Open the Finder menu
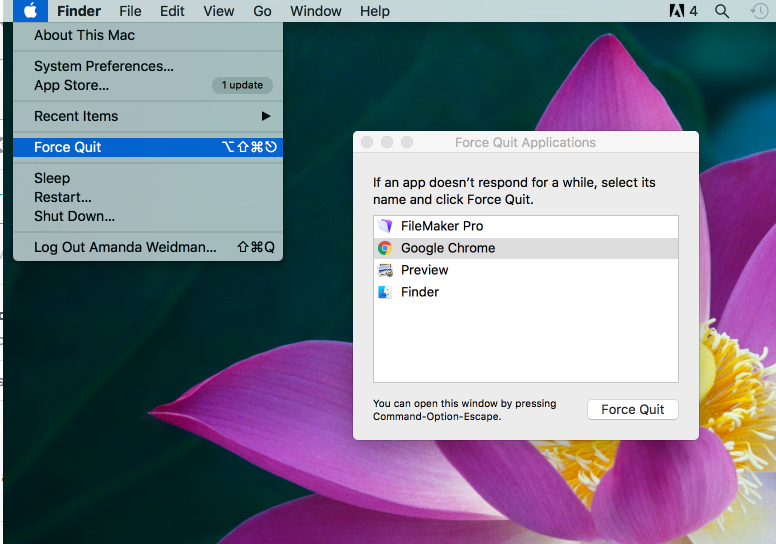Image resolution: width=776 pixels, height=544 pixels. click(x=79, y=11)
